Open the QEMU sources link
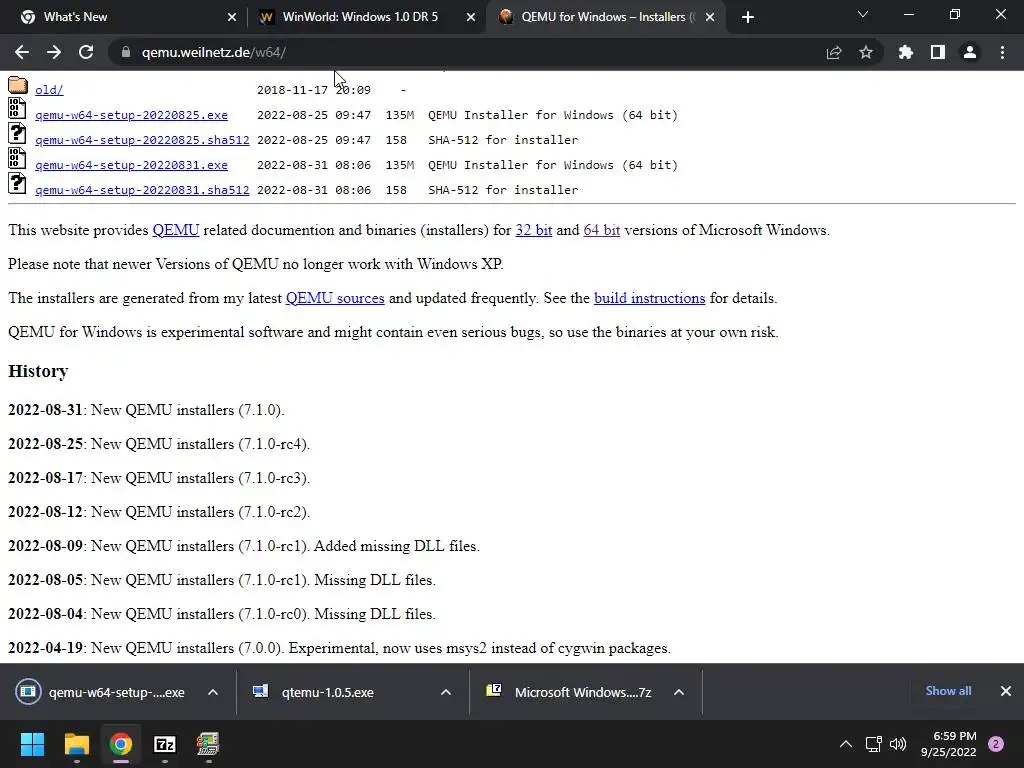This screenshot has height=768, width=1024. pos(335,298)
